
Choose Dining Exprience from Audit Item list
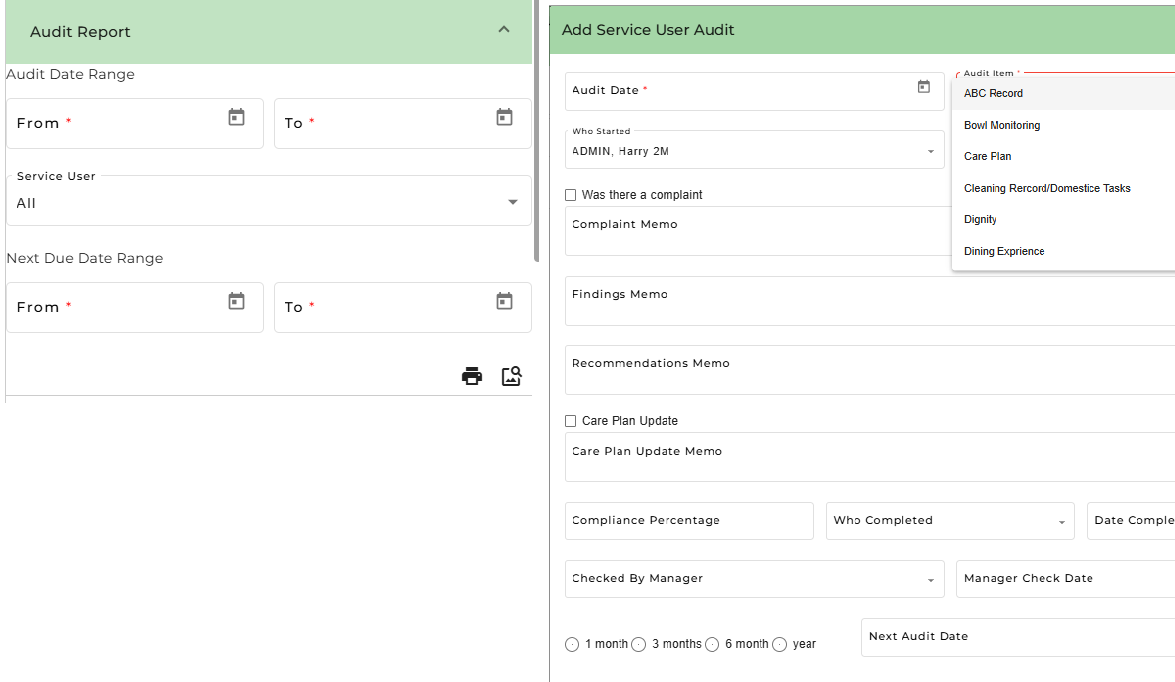pyautogui.click(x=1063, y=251)
